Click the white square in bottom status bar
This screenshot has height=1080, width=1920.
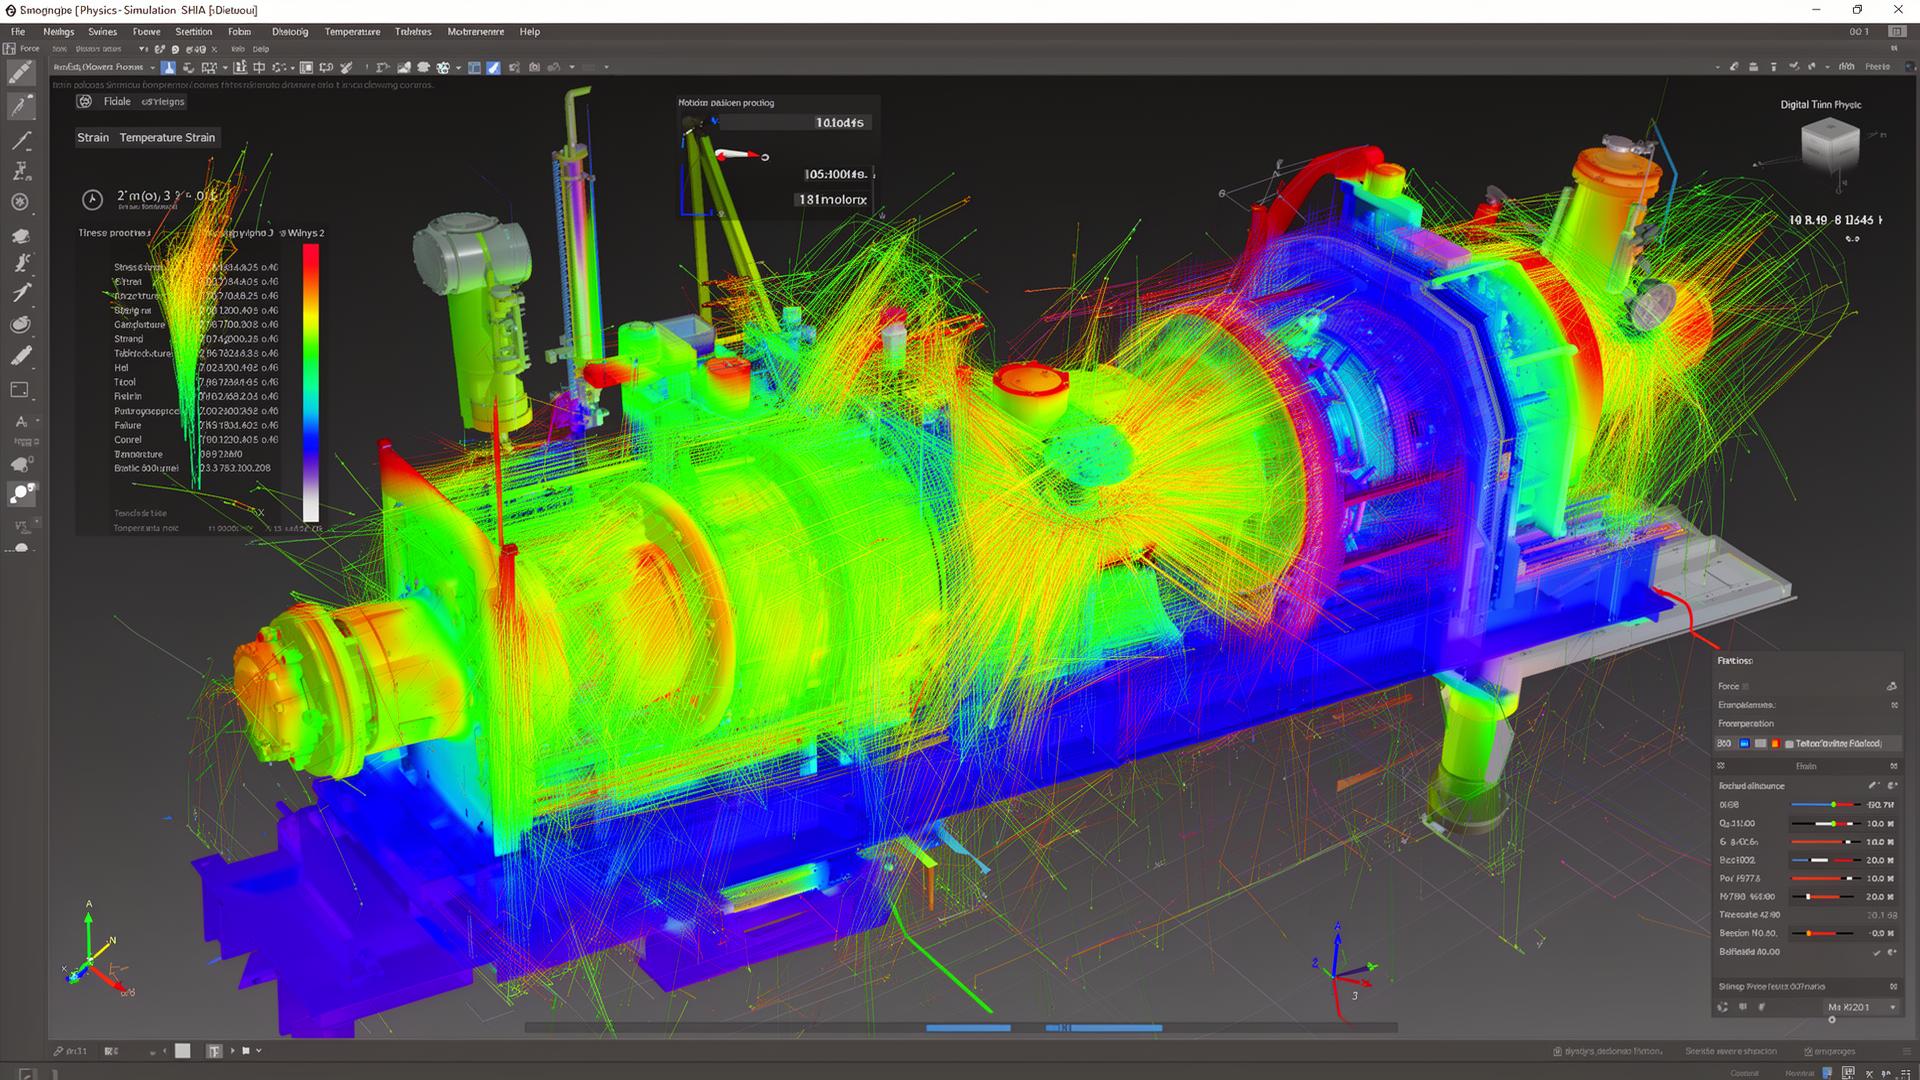point(182,1051)
